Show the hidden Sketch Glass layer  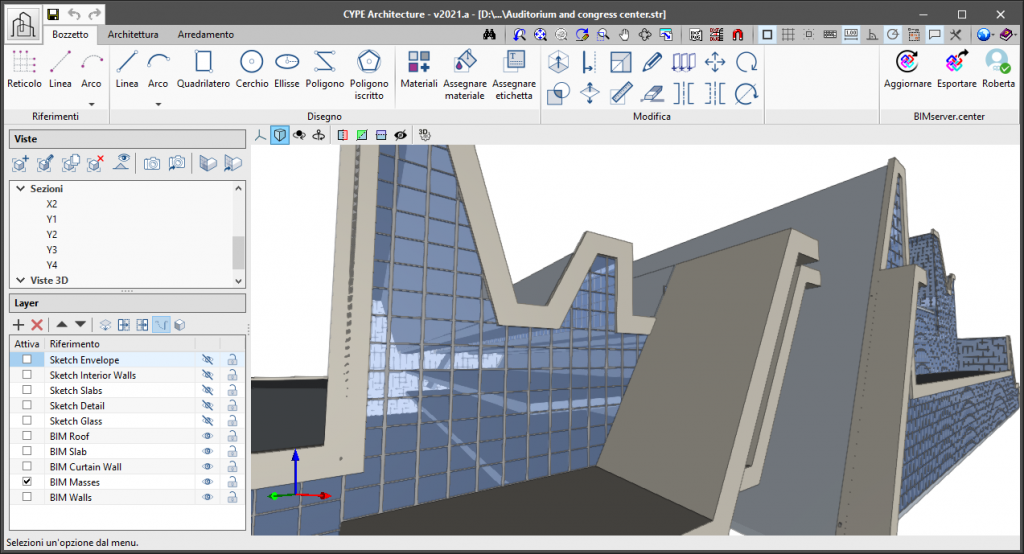tap(208, 421)
